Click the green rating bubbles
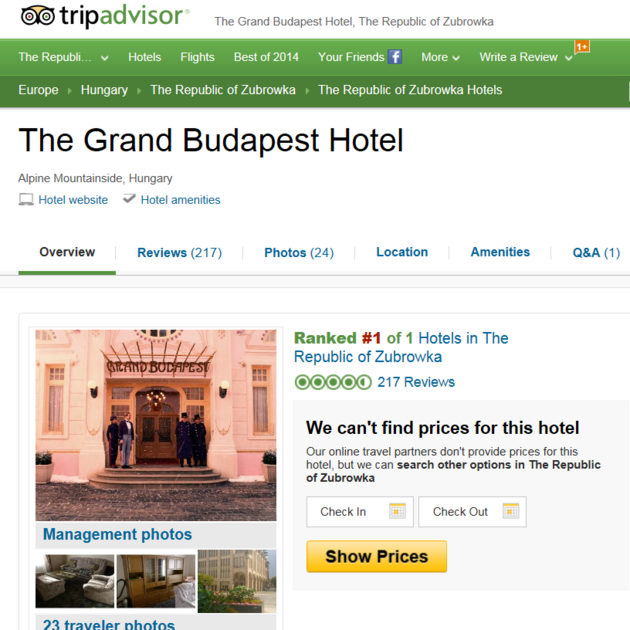This screenshot has width=630, height=630. 333,382
